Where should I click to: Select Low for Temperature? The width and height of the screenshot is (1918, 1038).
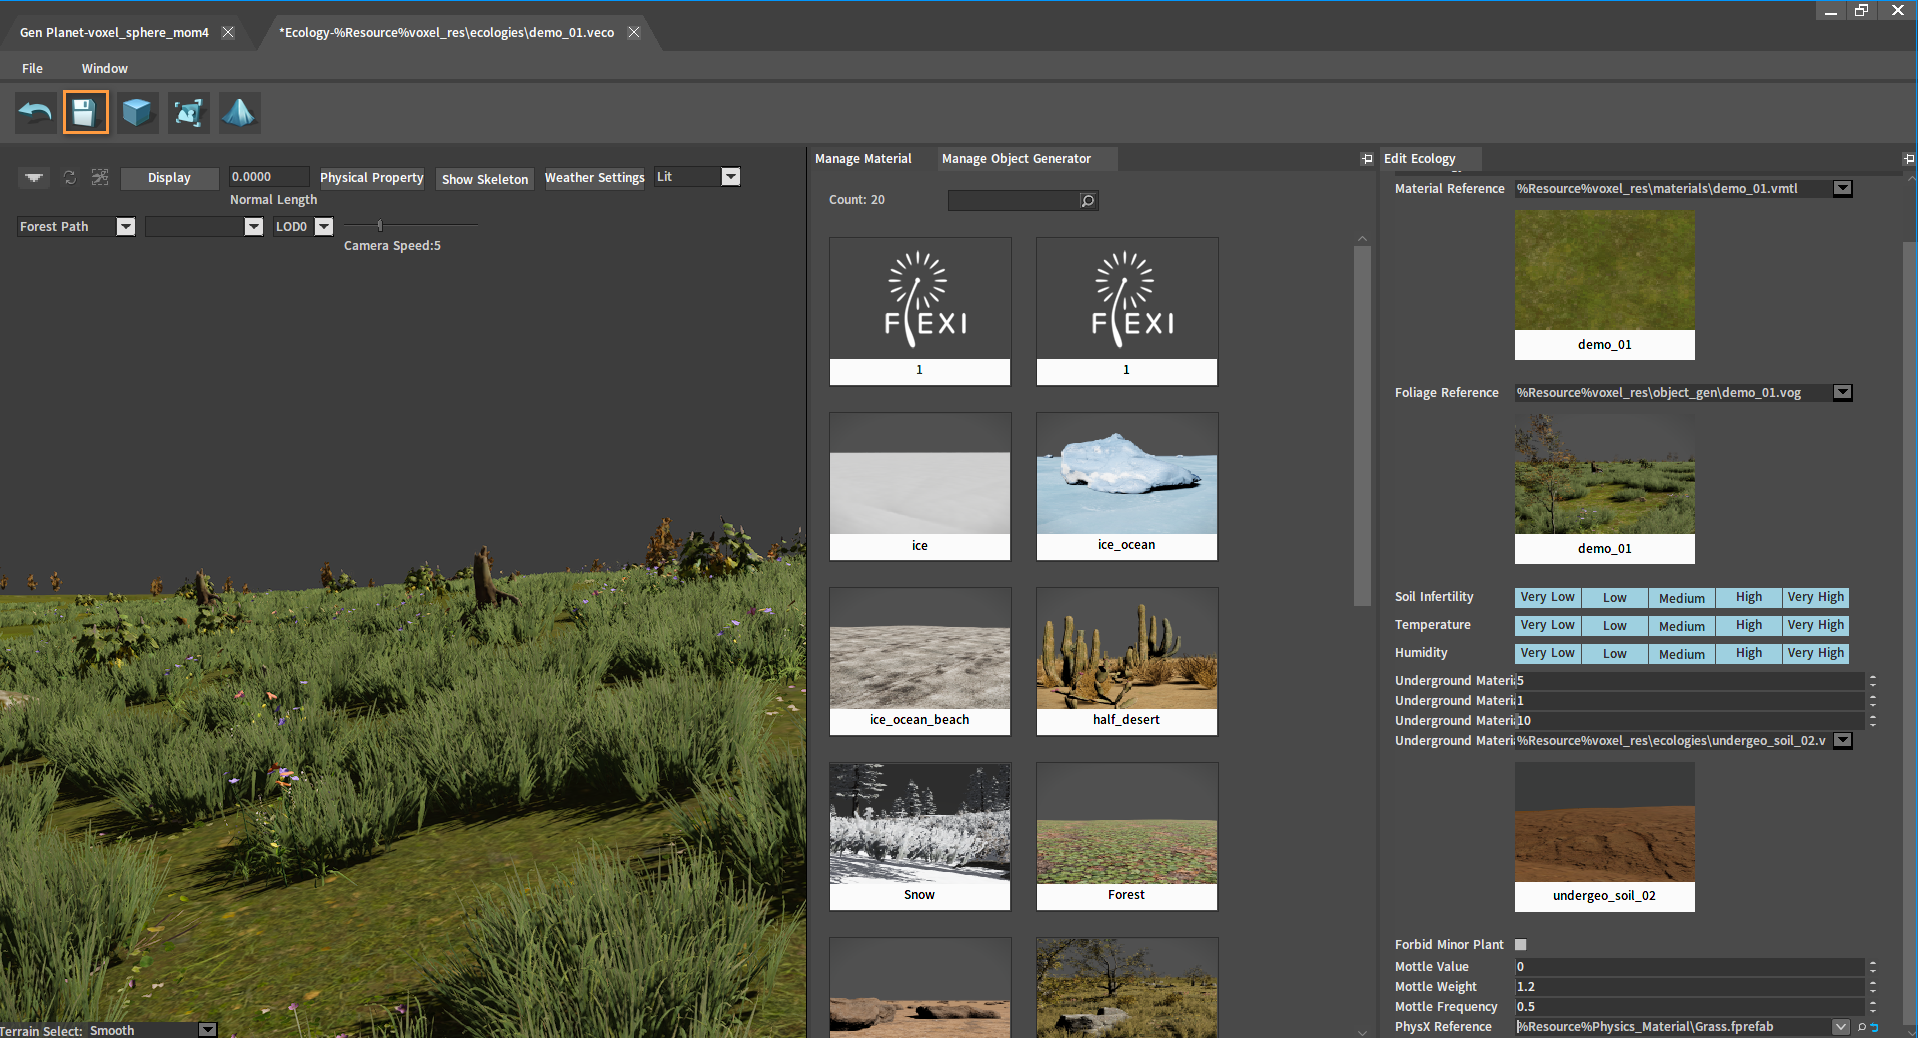(x=1615, y=626)
